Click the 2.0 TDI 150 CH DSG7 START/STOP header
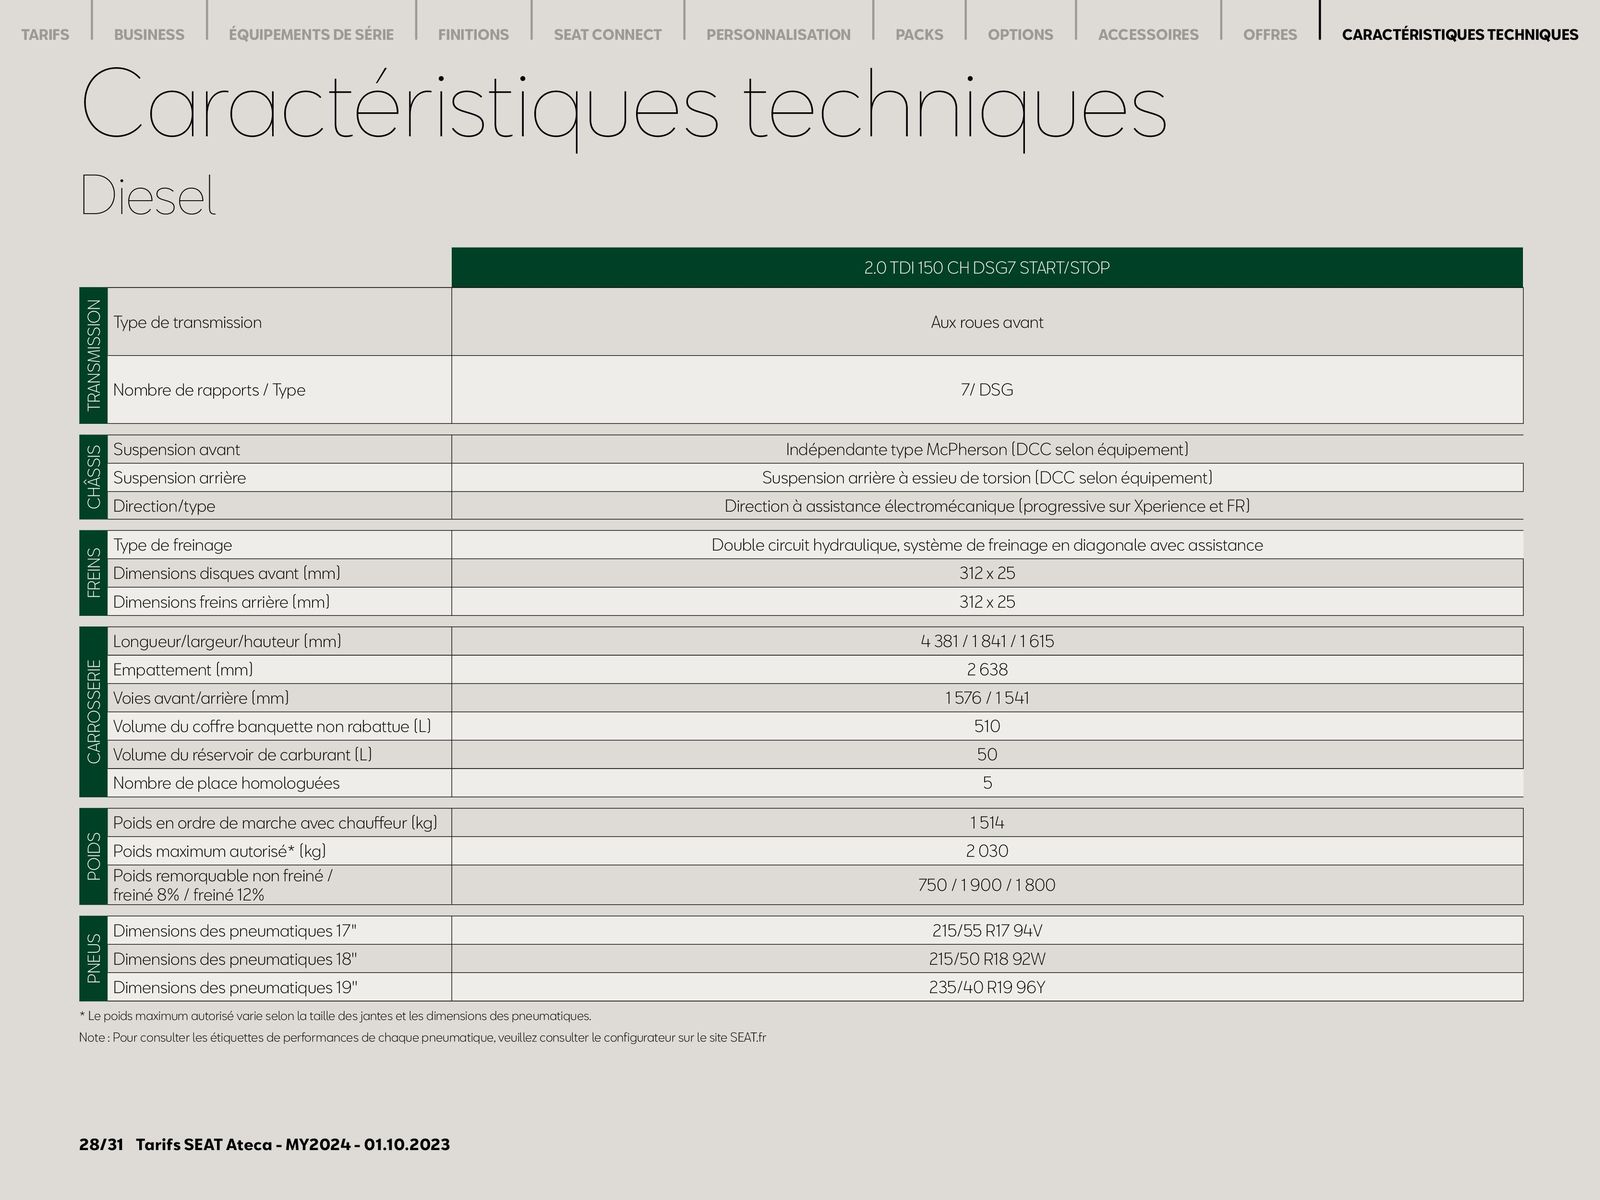Viewport: 1600px width, 1200px height. click(987, 268)
